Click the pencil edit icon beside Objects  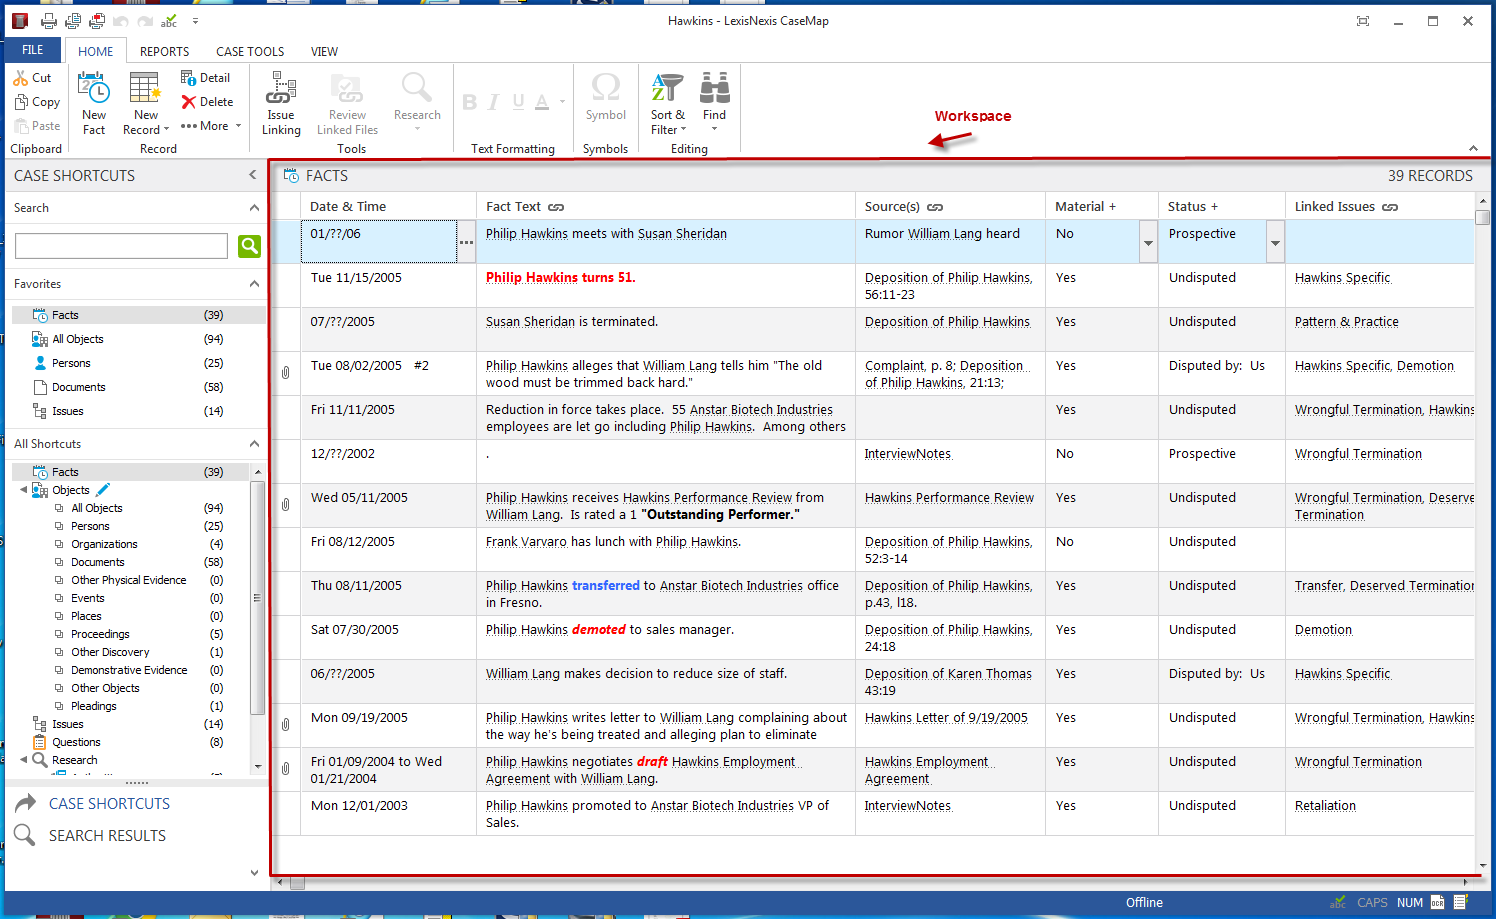pyautogui.click(x=103, y=490)
